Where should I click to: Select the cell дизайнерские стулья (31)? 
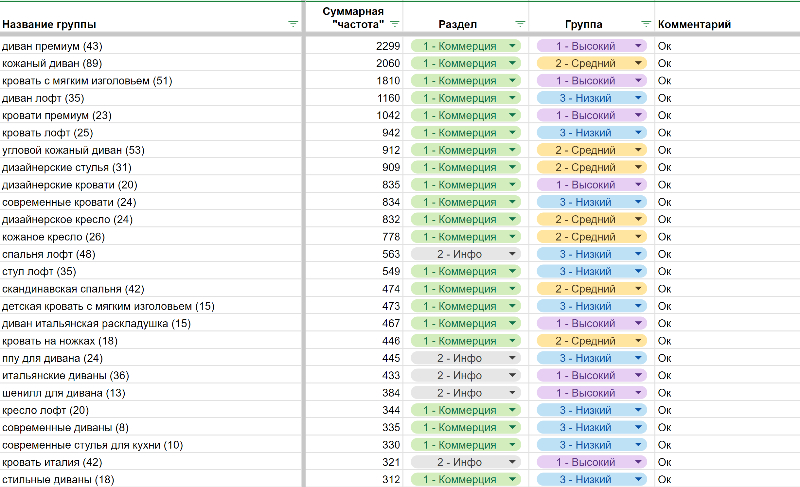(x=150, y=167)
